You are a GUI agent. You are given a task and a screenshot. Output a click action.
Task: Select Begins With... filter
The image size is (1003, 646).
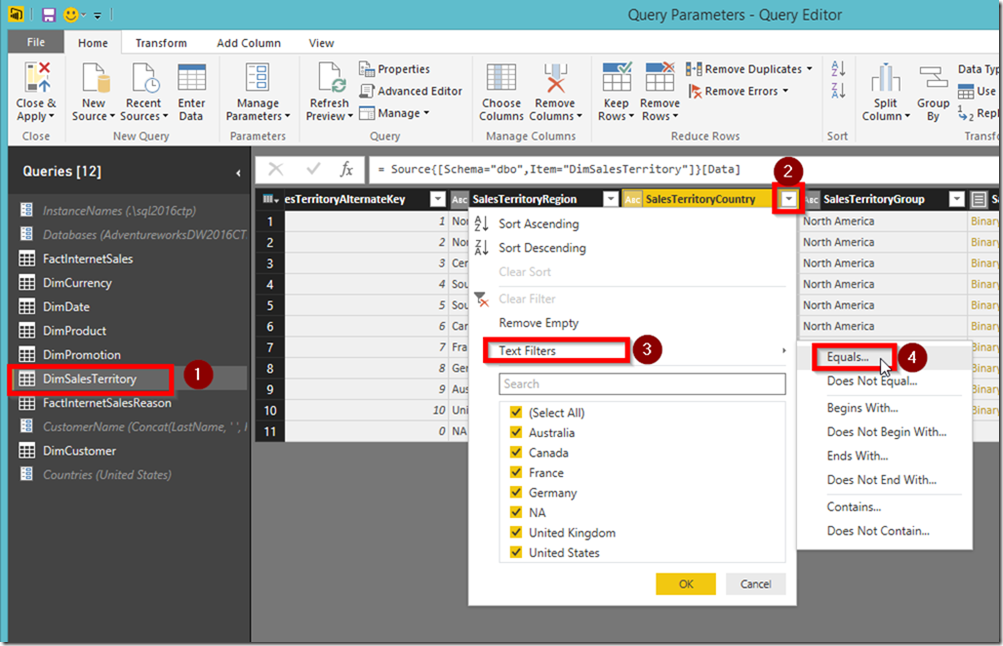[862, 408]
